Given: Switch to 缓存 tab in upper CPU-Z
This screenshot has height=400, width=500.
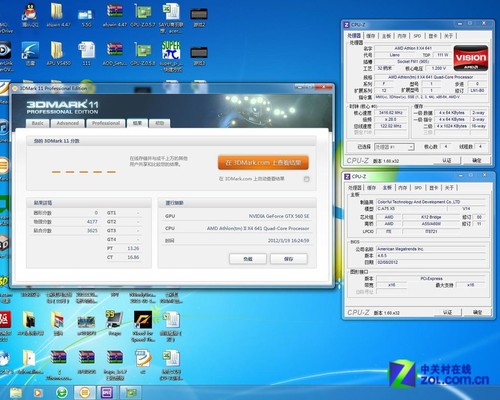Looking at the screenshot, I should [370, 36].
